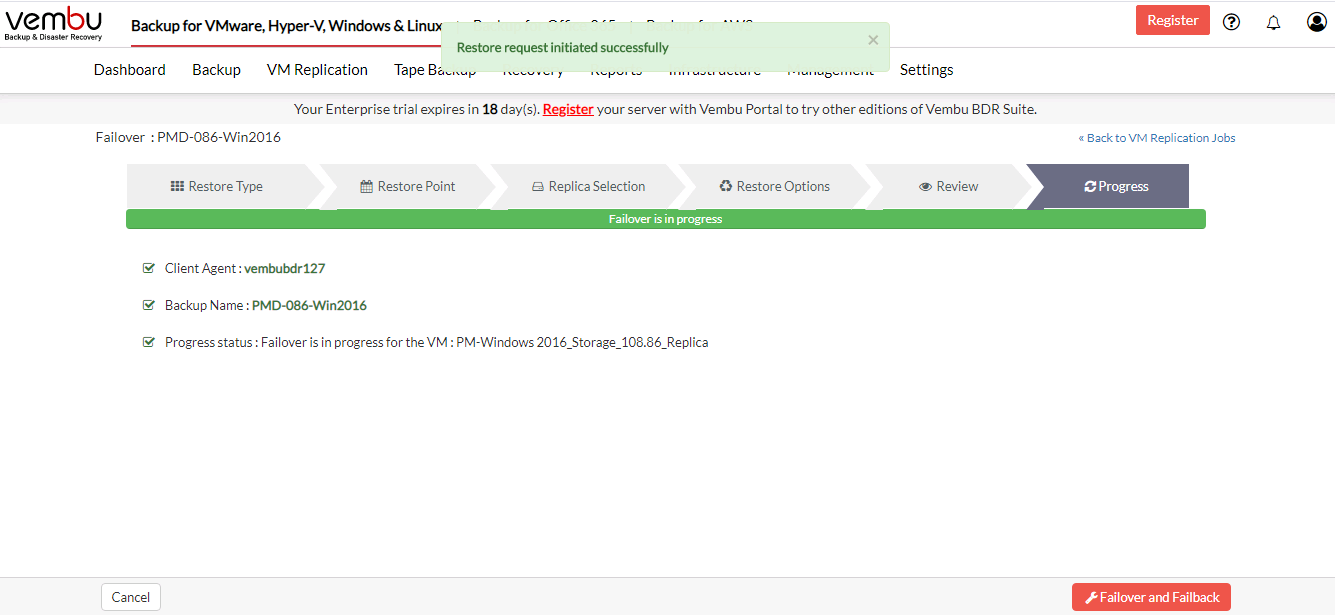The image size is (1335, 615).
Task: Follow the Register link in trial banner
Action: [568, 109]
